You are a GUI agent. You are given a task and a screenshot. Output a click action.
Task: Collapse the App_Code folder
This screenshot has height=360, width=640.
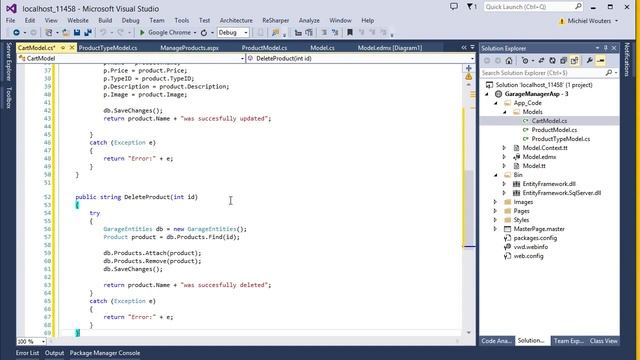pyautogui.click(x=496, y=103)
